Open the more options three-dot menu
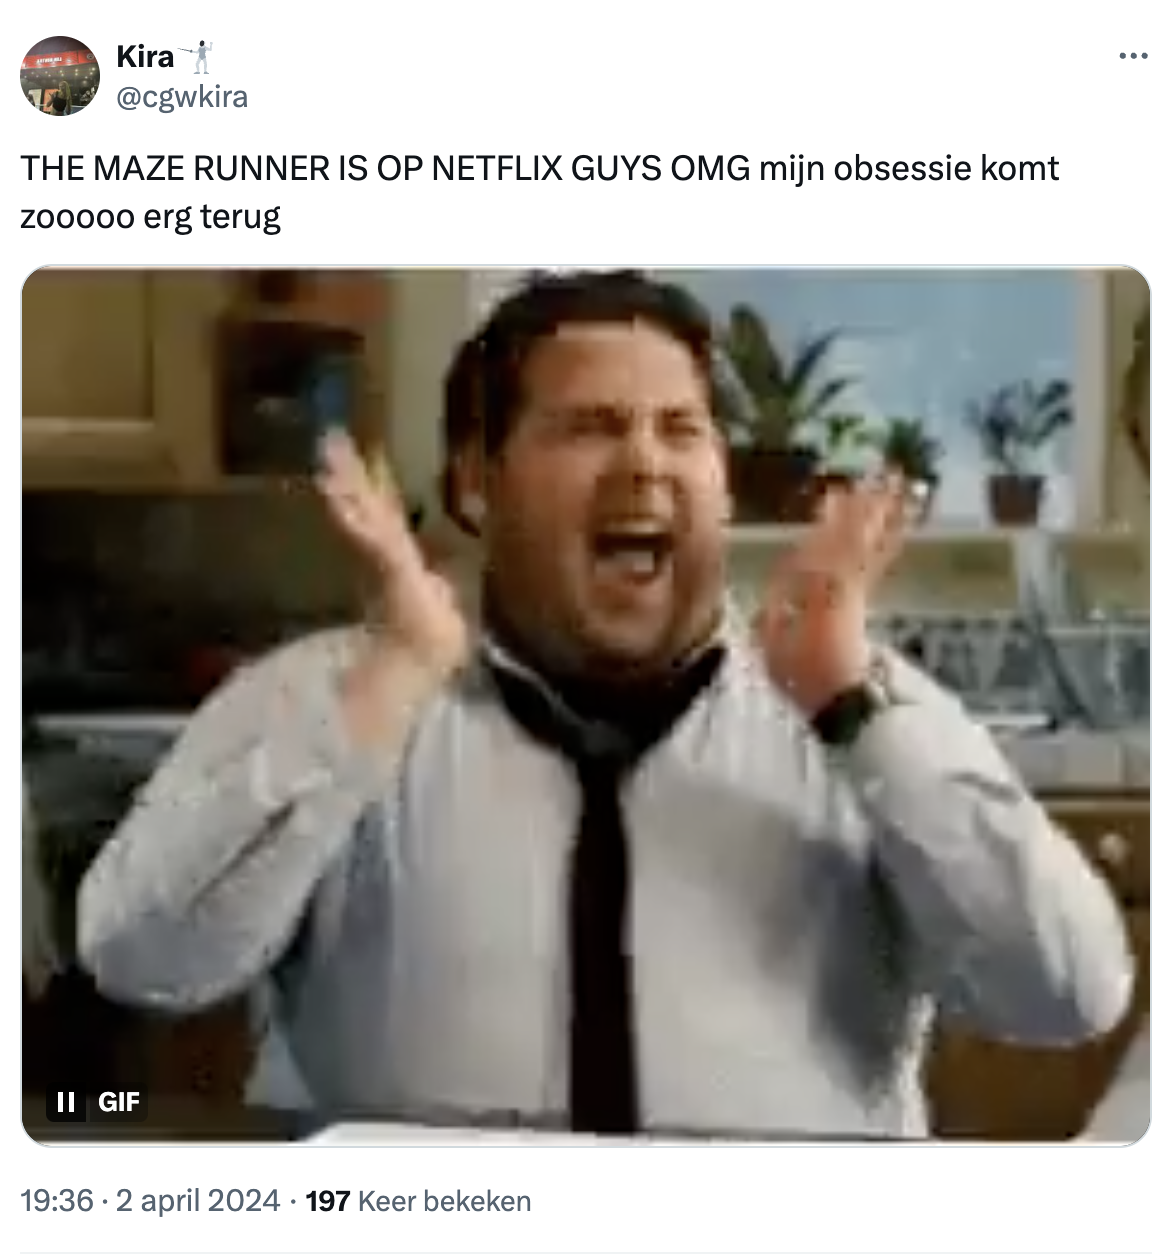1175x1254 pixels. pos(1133,57)
